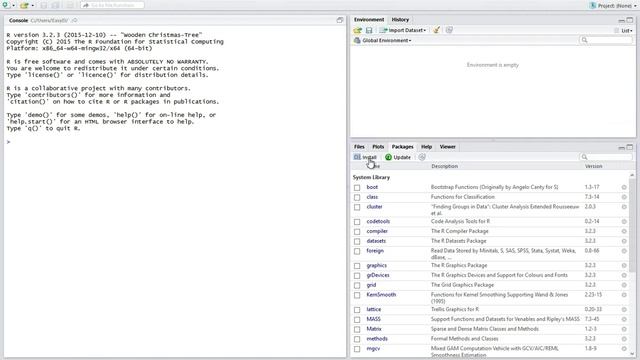Click the New File icon in main toolbar
The image size is (640, 360).
(x=6, y=5)
